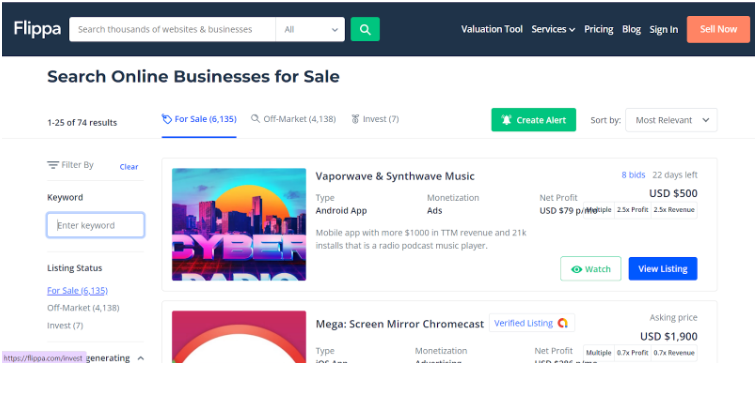Click the tag icon beside For Sale tab

point(167,119)
